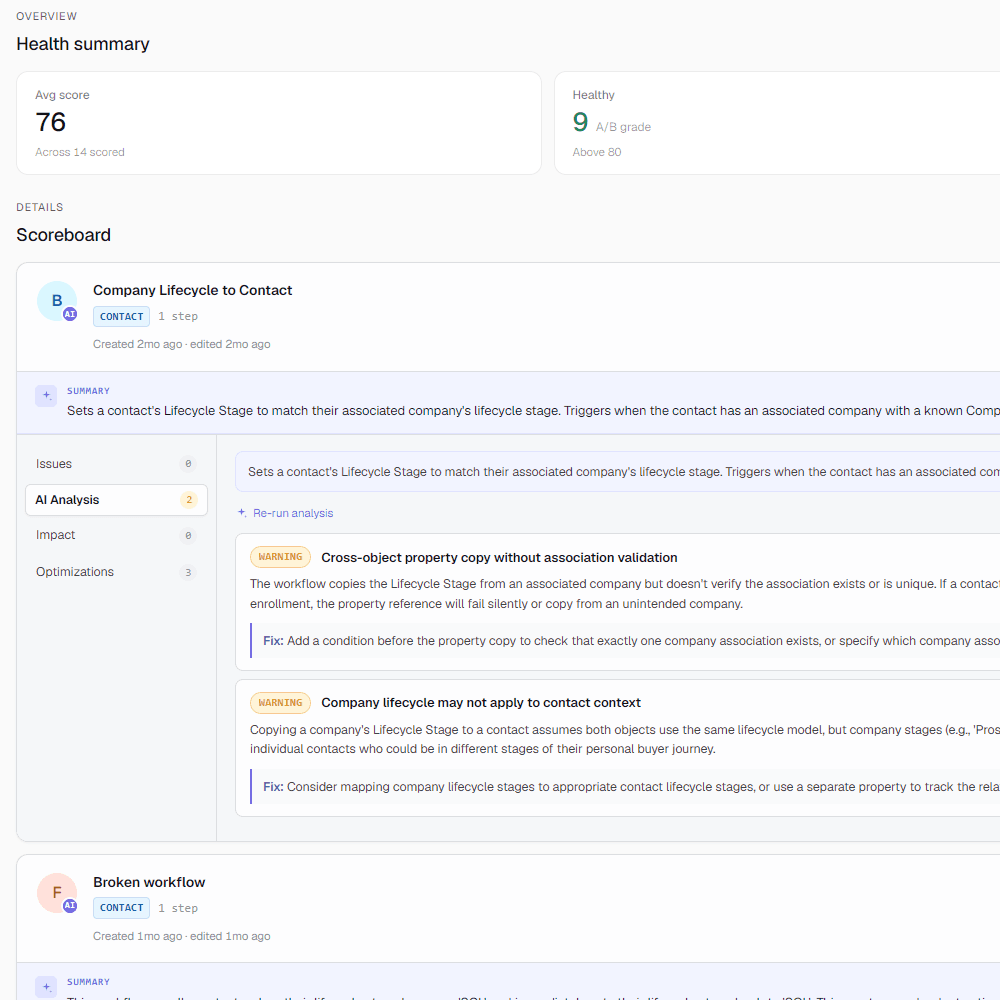Click Re-run analysis link
The height and width of the screenshot is (1000, 1000).
286,513
